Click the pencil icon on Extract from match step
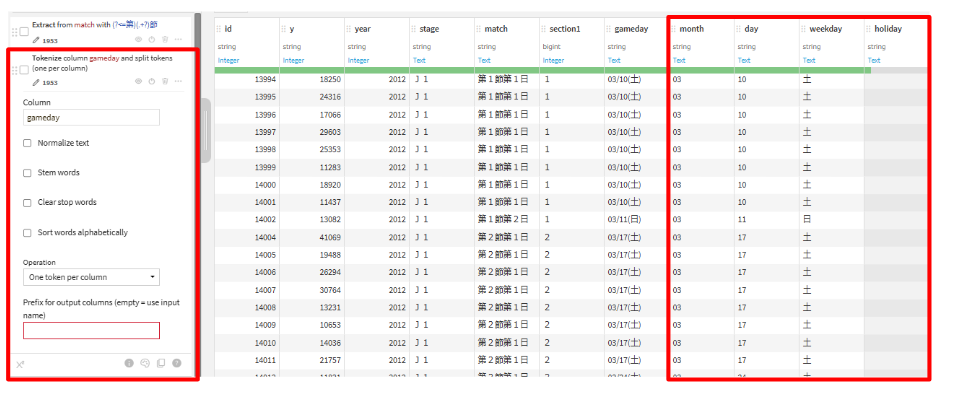The image size is (955, 394). tap(36, 40)
